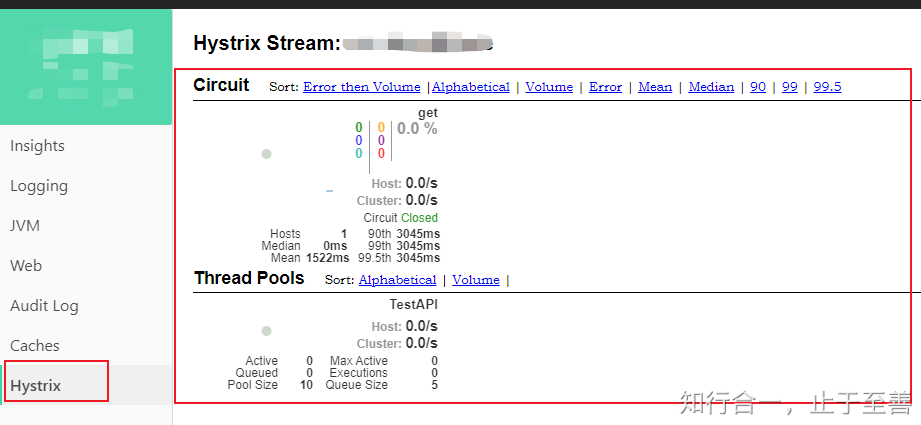Image resolution: width=921 pixels, height=425 pixels.
Task: Click the TestAPI thread pool name
Action: [414, 305]
